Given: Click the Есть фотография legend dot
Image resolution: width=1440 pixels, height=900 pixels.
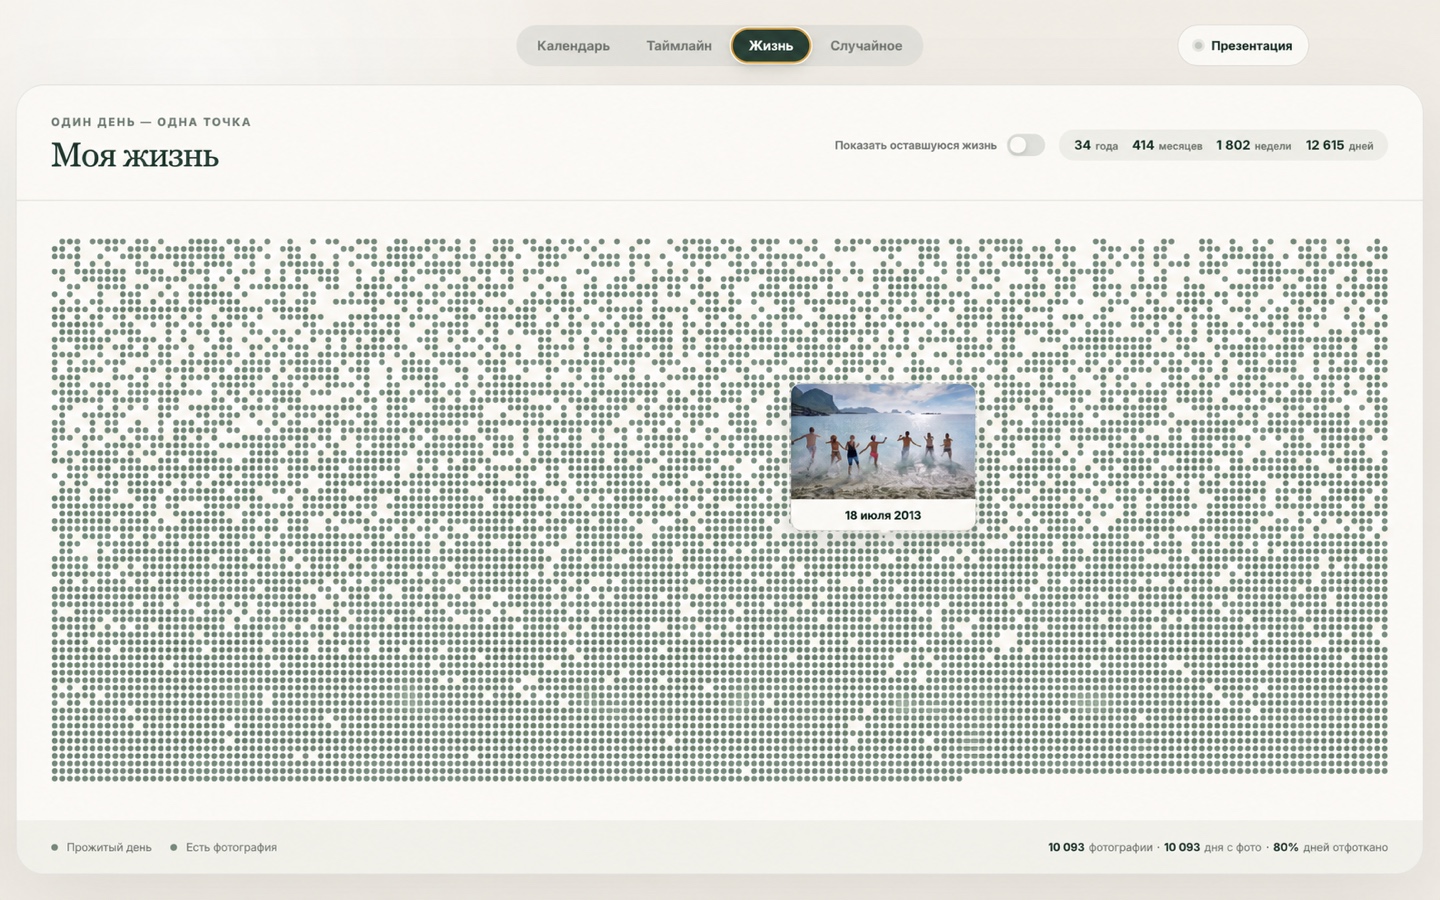Looking at the screenshot, I should coord(174,848).
